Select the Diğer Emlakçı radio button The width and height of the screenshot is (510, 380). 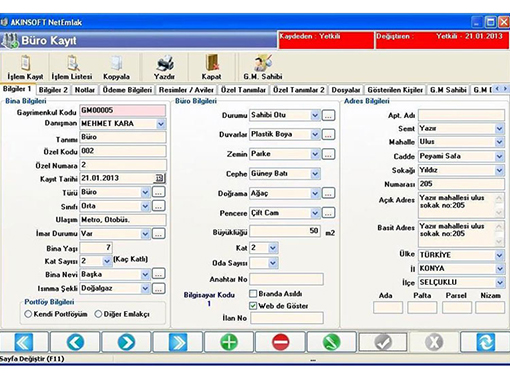pos(98,314)
